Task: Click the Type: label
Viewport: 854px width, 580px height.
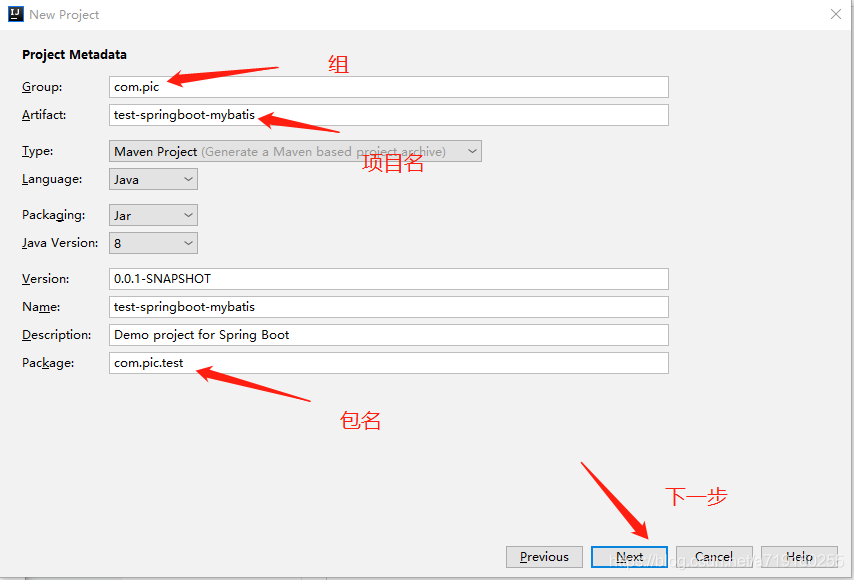Action: (x=38, y=151)
